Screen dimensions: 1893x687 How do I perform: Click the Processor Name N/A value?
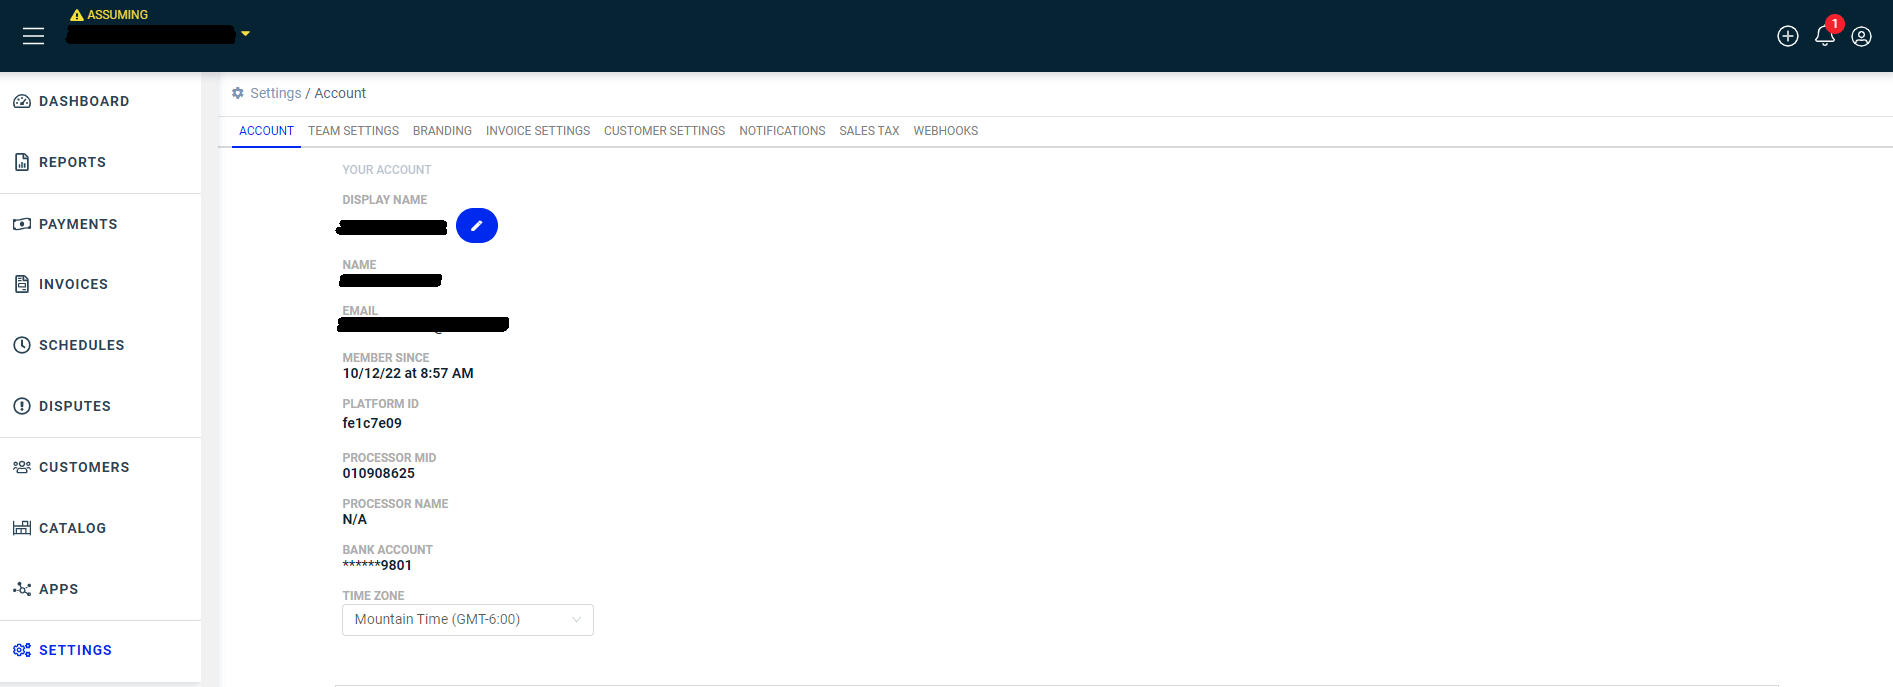pyautogui.click(x=354, y=519)
